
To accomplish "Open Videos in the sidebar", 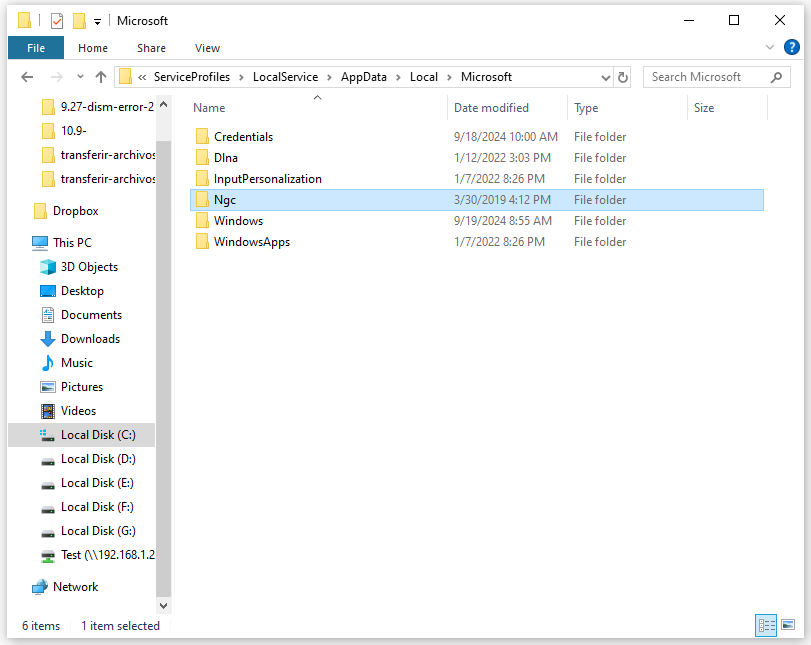I will [x=68, y=411].
